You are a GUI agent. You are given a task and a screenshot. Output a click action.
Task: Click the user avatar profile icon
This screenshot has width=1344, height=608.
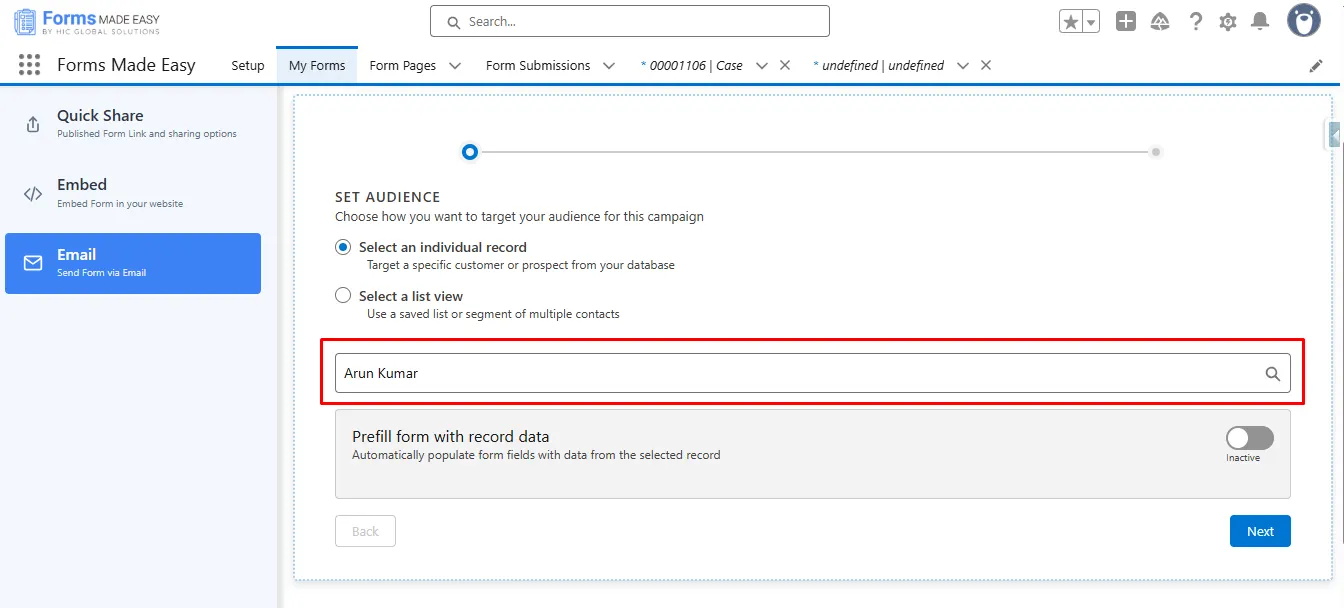click(x=1304, y=20)
